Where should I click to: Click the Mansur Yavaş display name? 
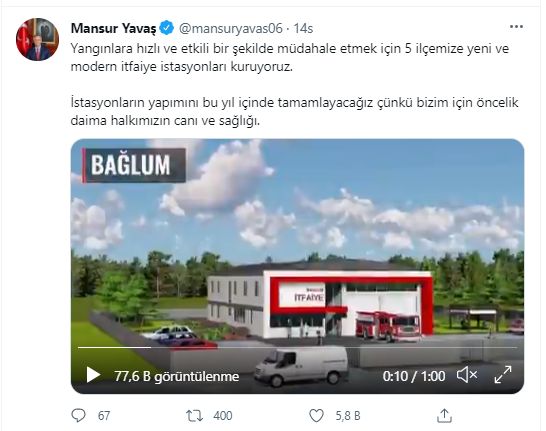click(x=114, y=28)
